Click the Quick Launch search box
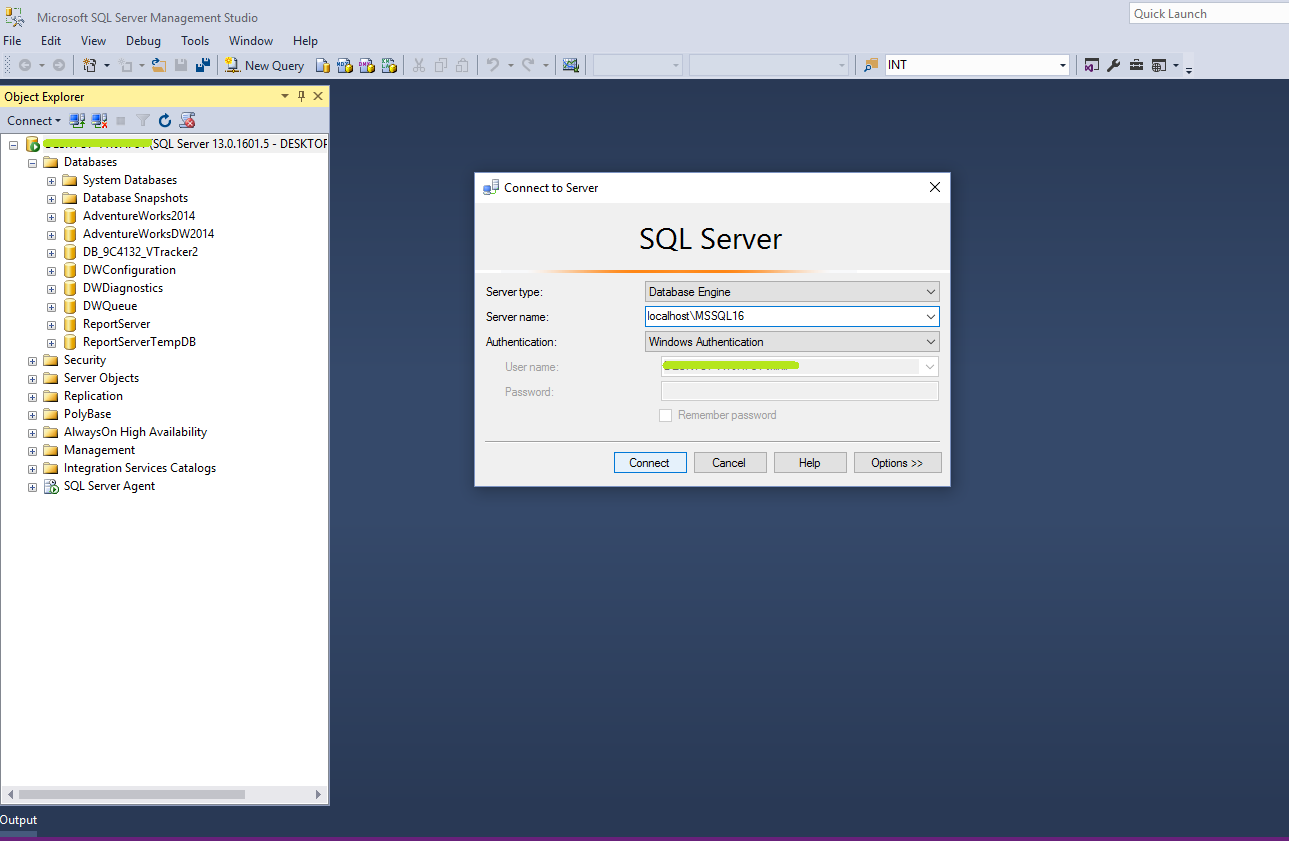The image size is (1289, 841). [x=1209, y=14]
